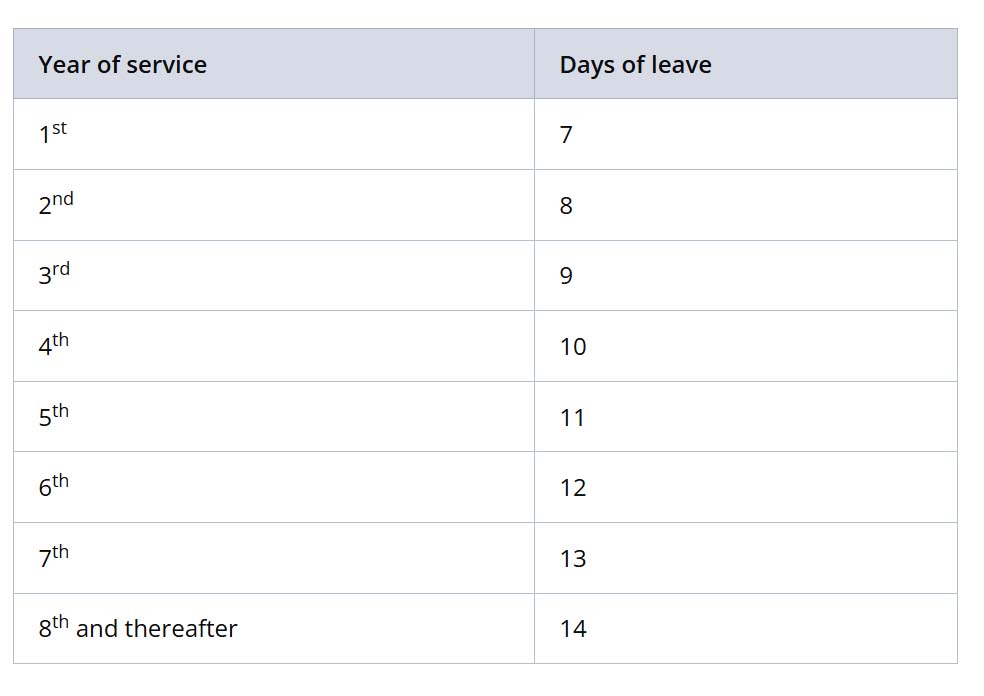Click the leave value 8

point(566,205)
